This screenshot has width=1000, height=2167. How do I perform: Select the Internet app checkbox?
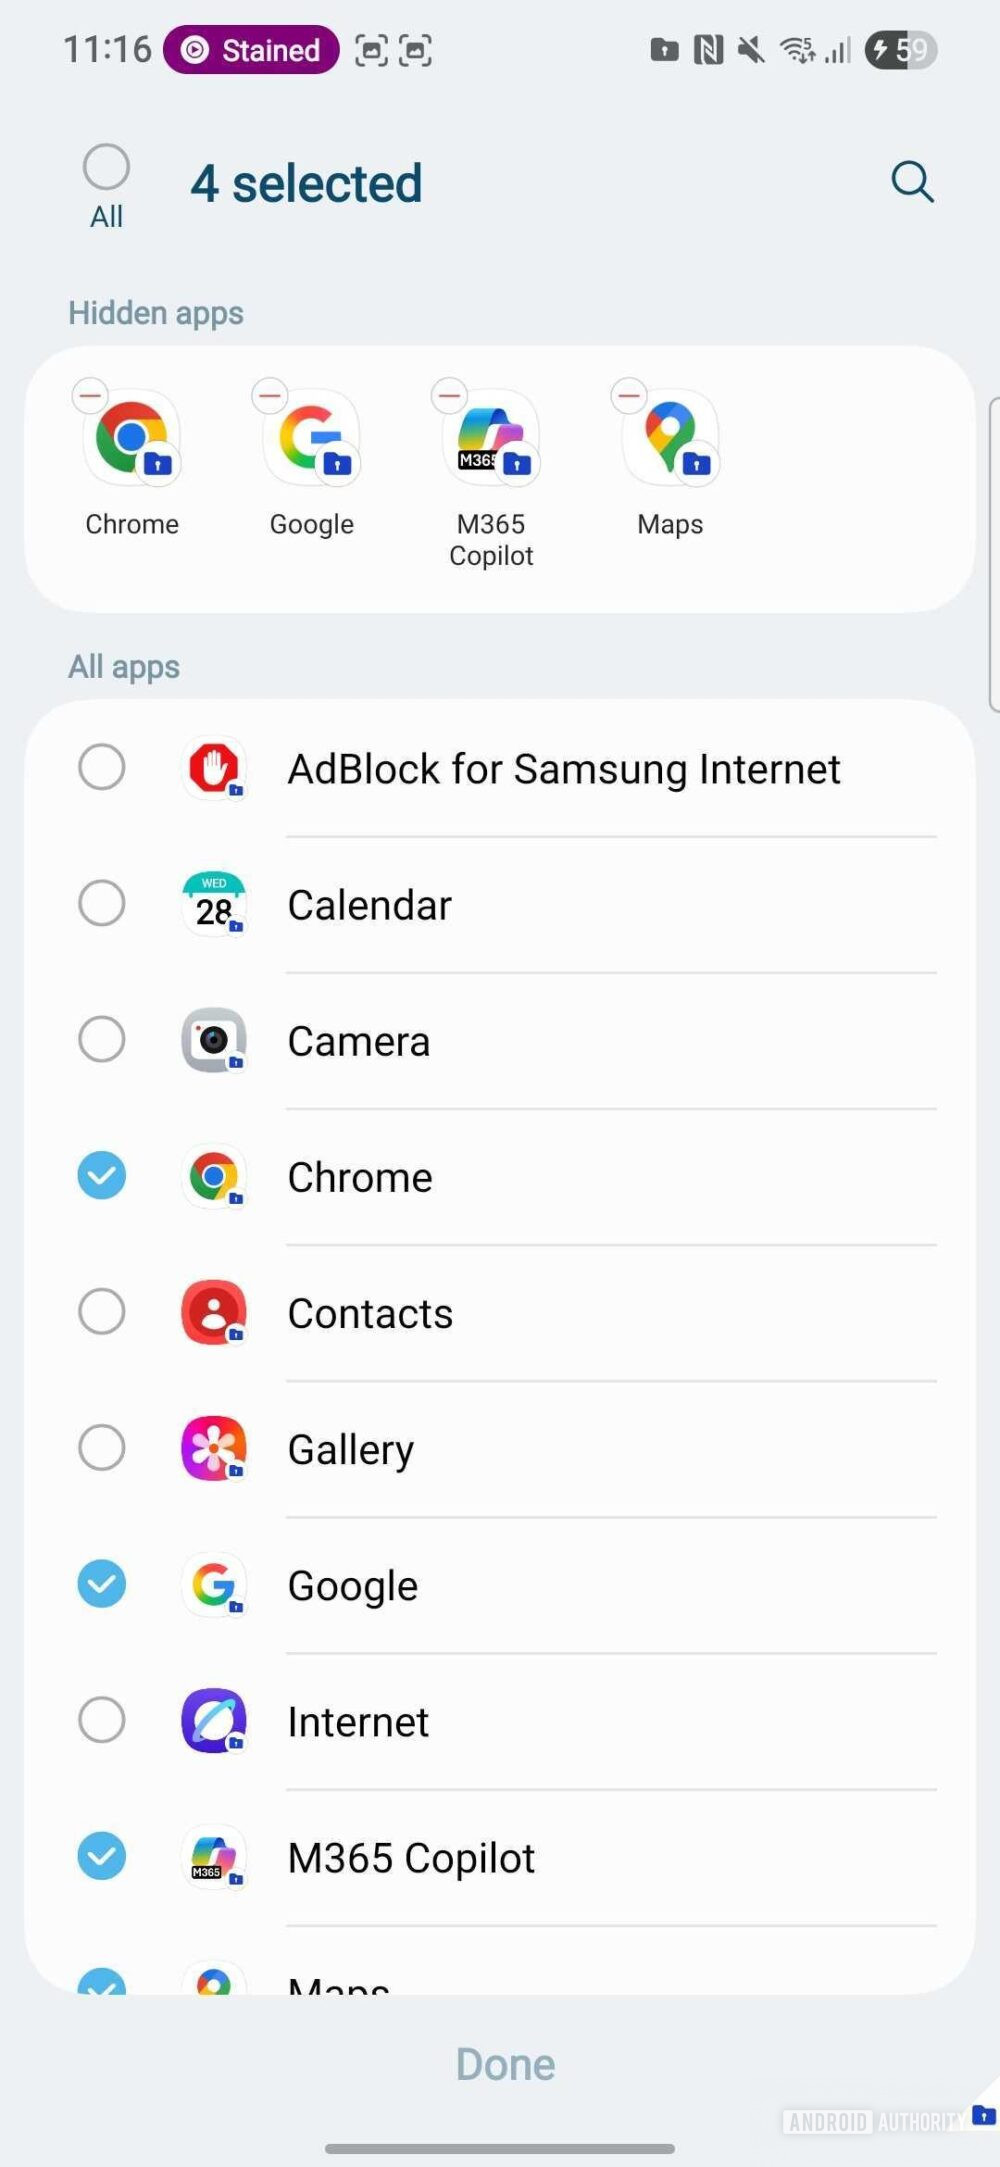102,1720
